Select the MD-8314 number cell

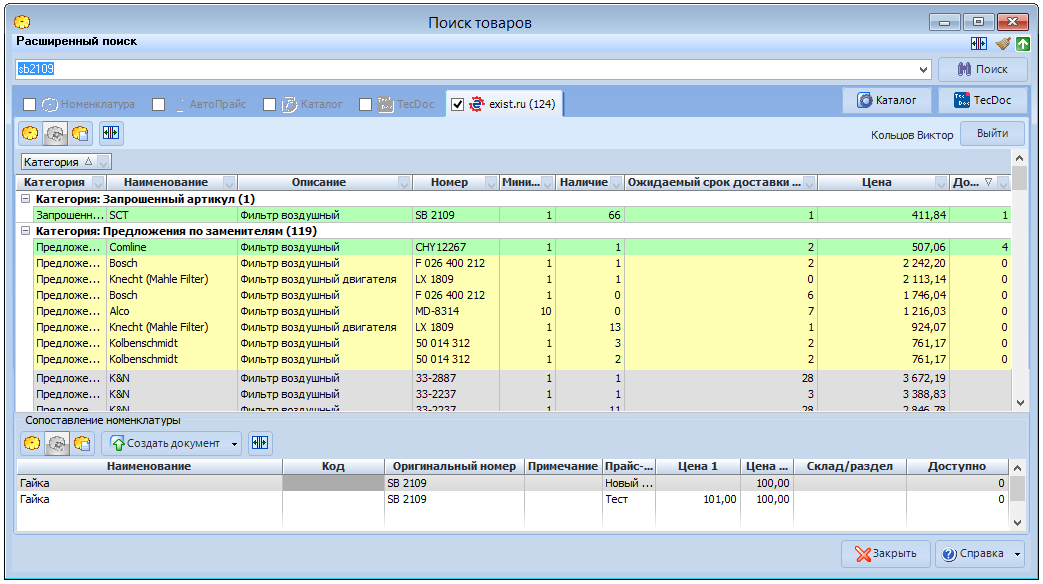pos(456,311)
